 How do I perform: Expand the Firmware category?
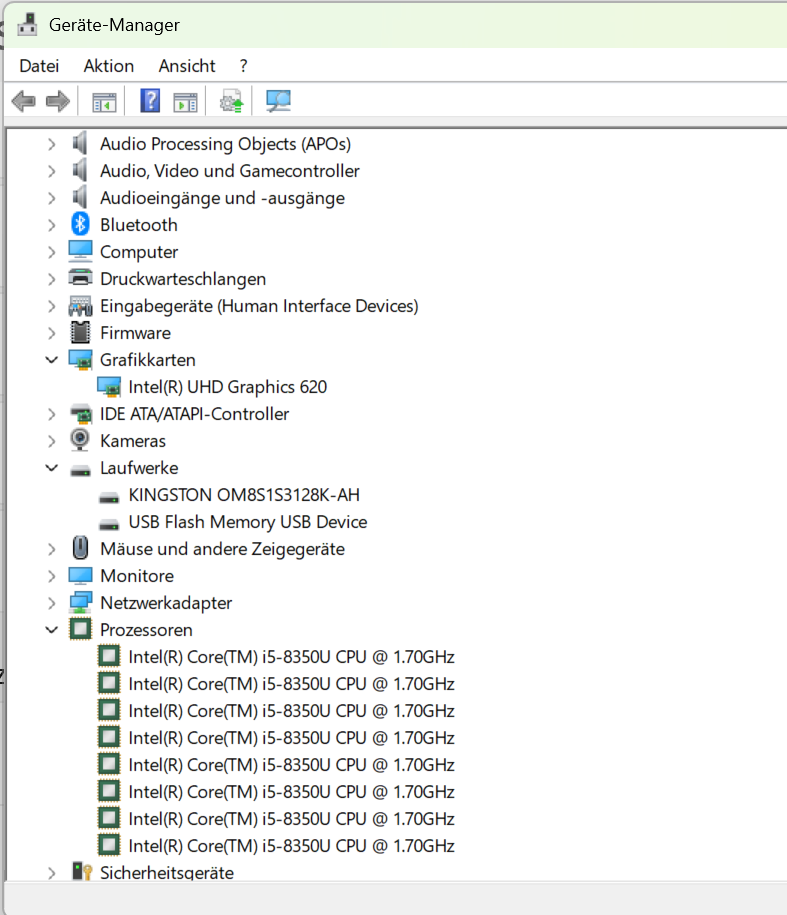51,333
